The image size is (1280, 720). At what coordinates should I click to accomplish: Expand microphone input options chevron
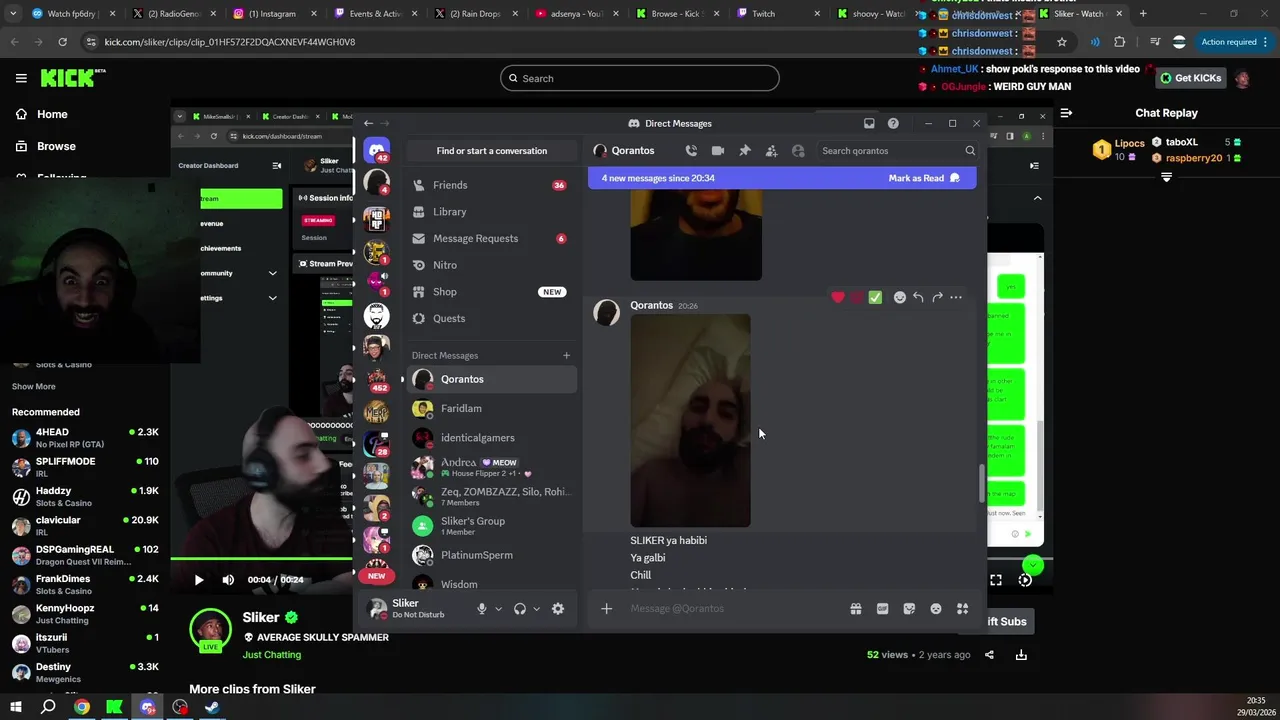click(498, 608)
